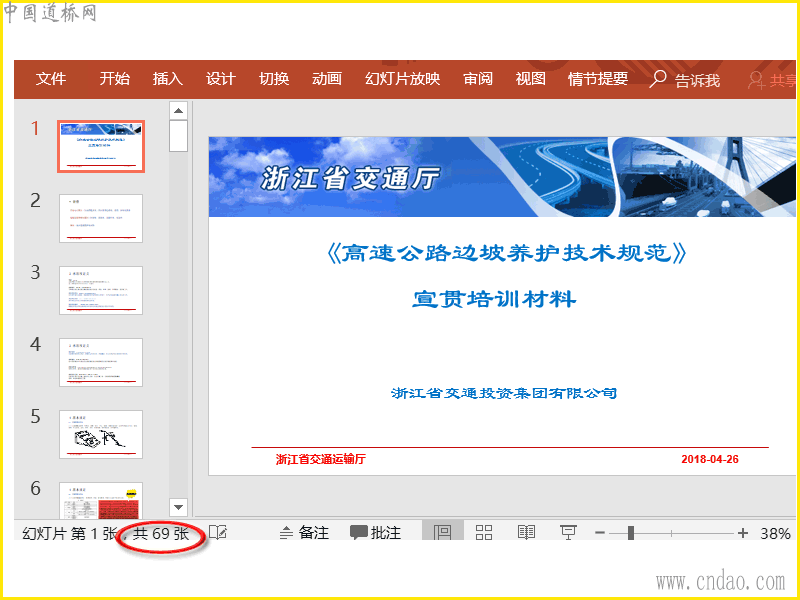
Task: Click the thumbnail pane scroll up arrow
Action: pyautogui.click(x=179, y=110)
